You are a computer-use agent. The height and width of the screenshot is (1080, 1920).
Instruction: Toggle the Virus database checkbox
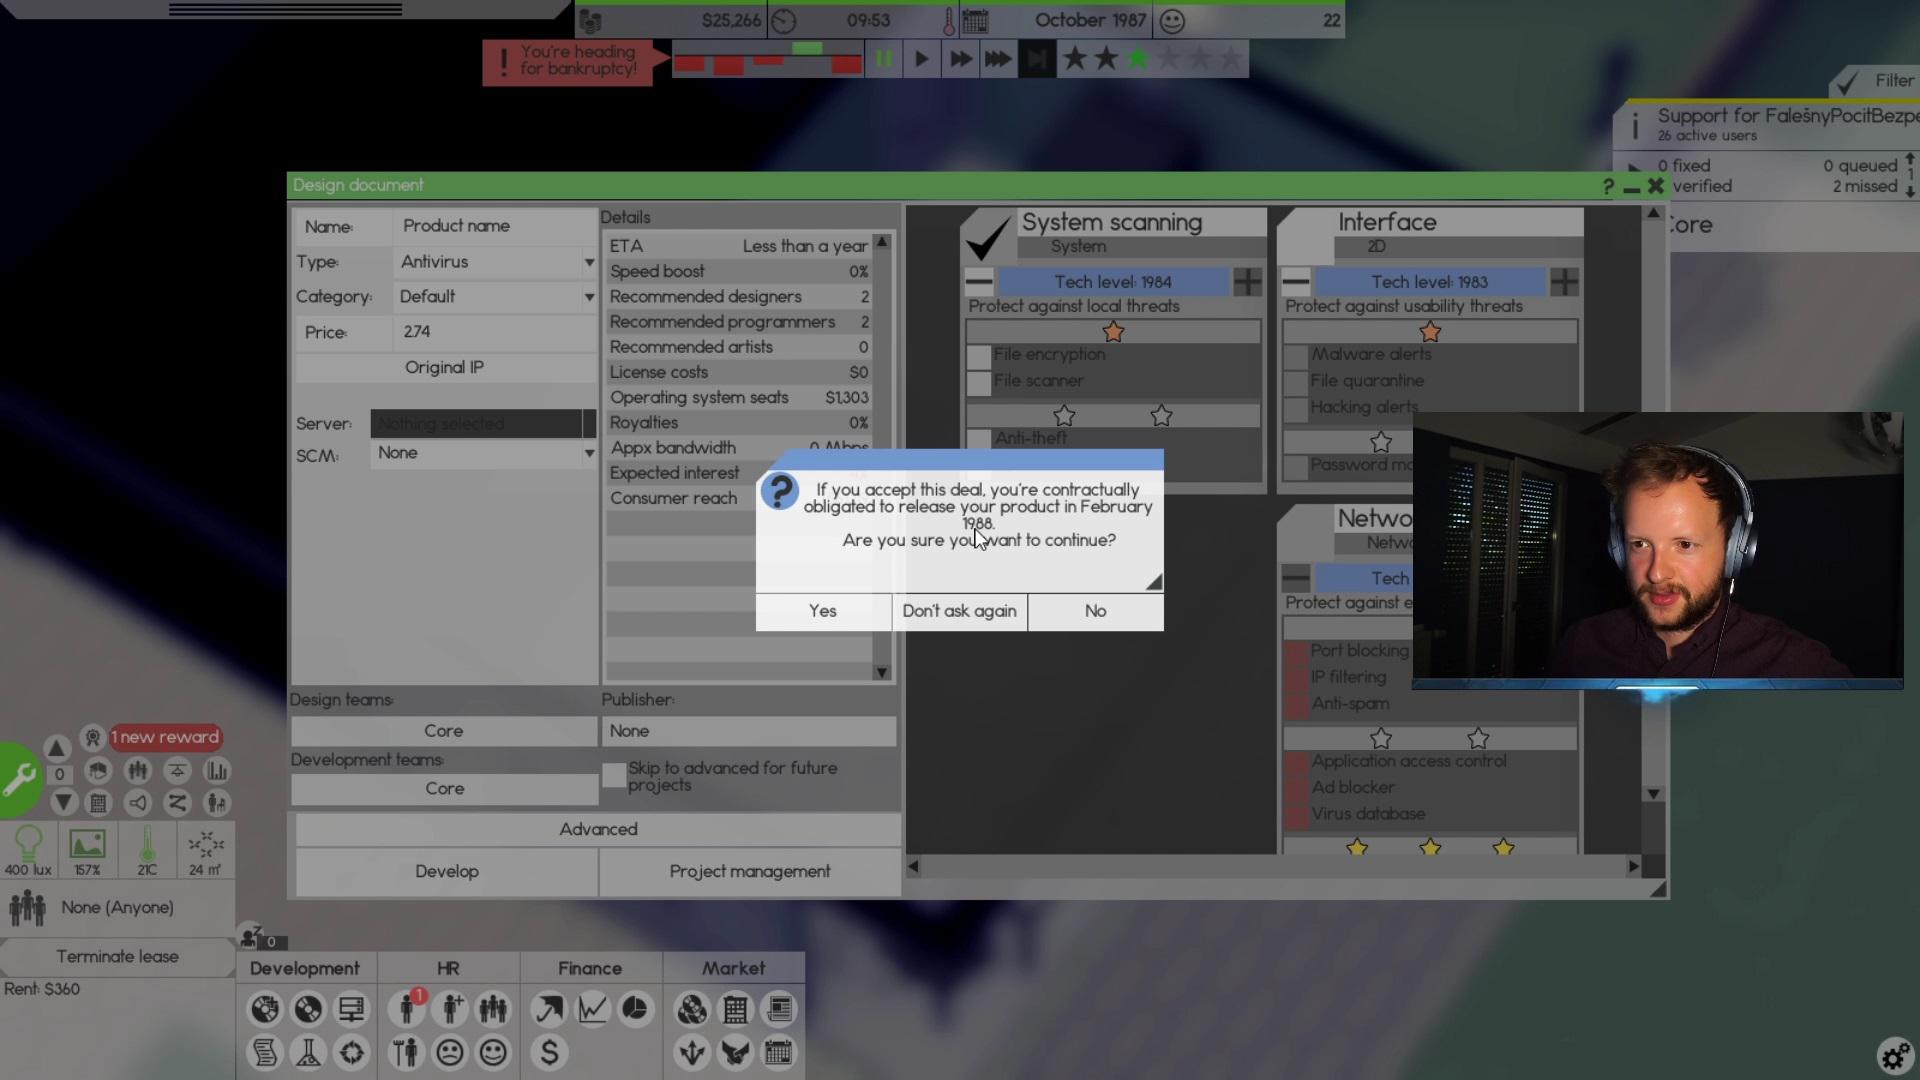pos(1296,815)
